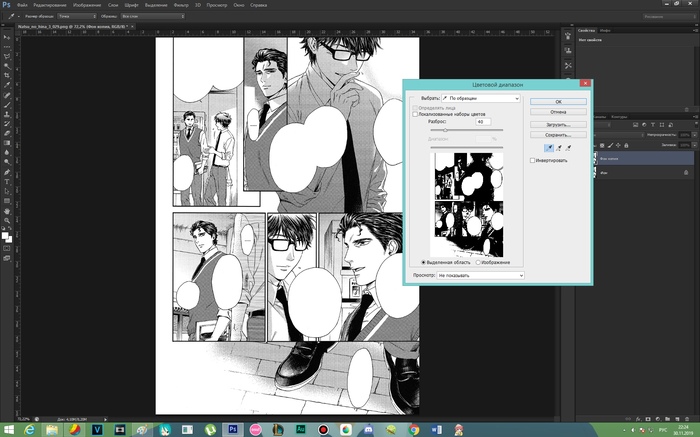Select the Rectangular Marquee tool

pos(7,47)
